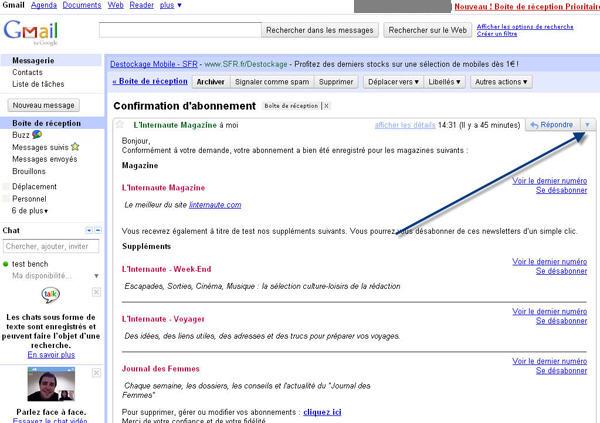Click the Répondre button

point(553,125)
